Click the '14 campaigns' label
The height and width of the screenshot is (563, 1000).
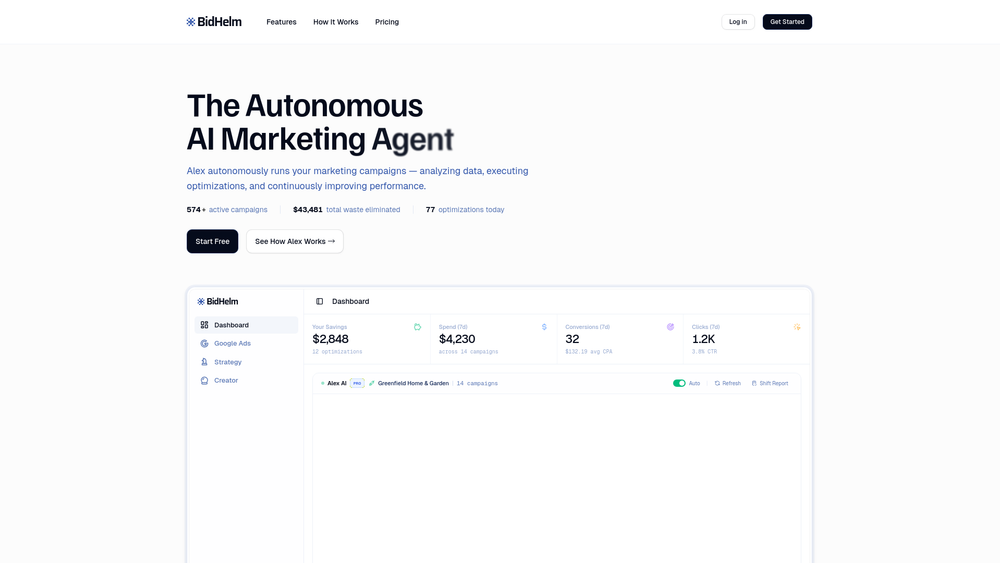pyautogui.click(x=477, y=383)
